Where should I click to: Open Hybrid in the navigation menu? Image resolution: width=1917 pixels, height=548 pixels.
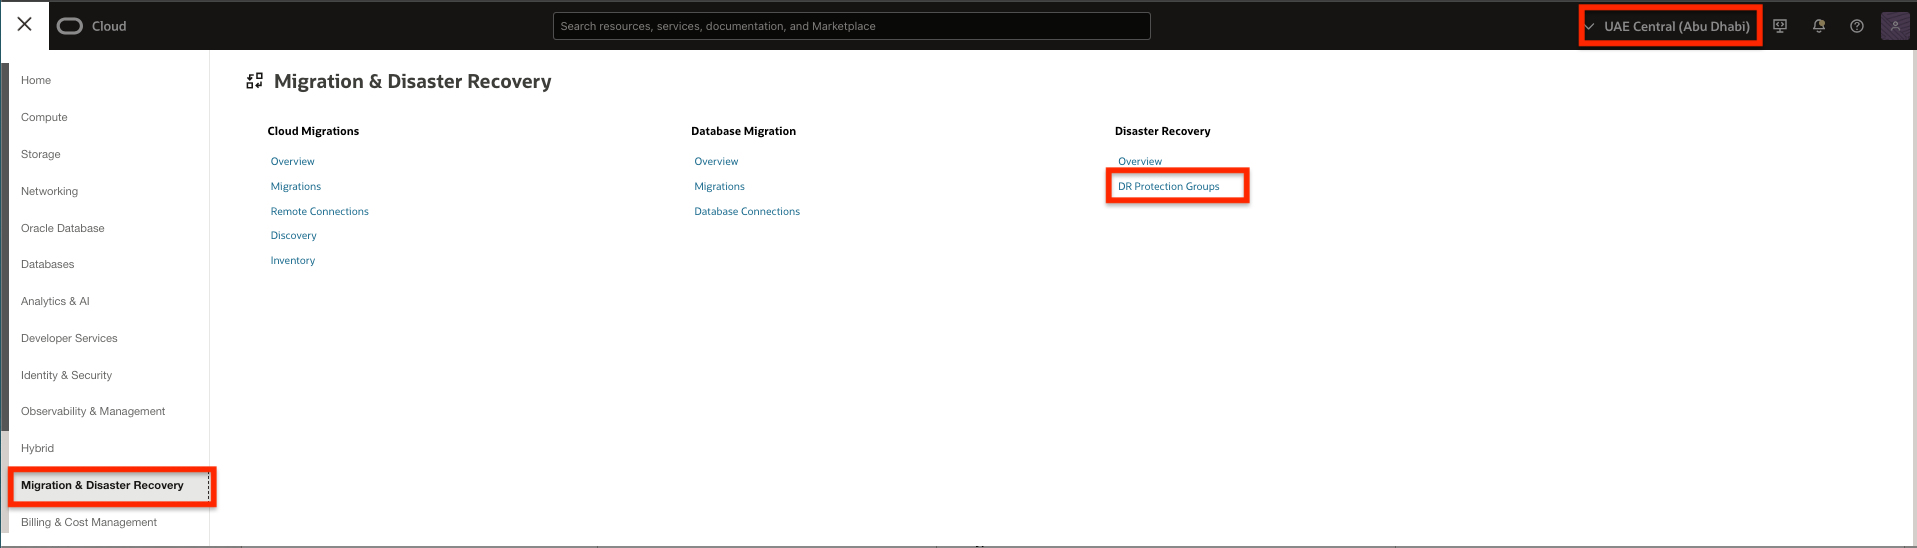pos(37,448)
